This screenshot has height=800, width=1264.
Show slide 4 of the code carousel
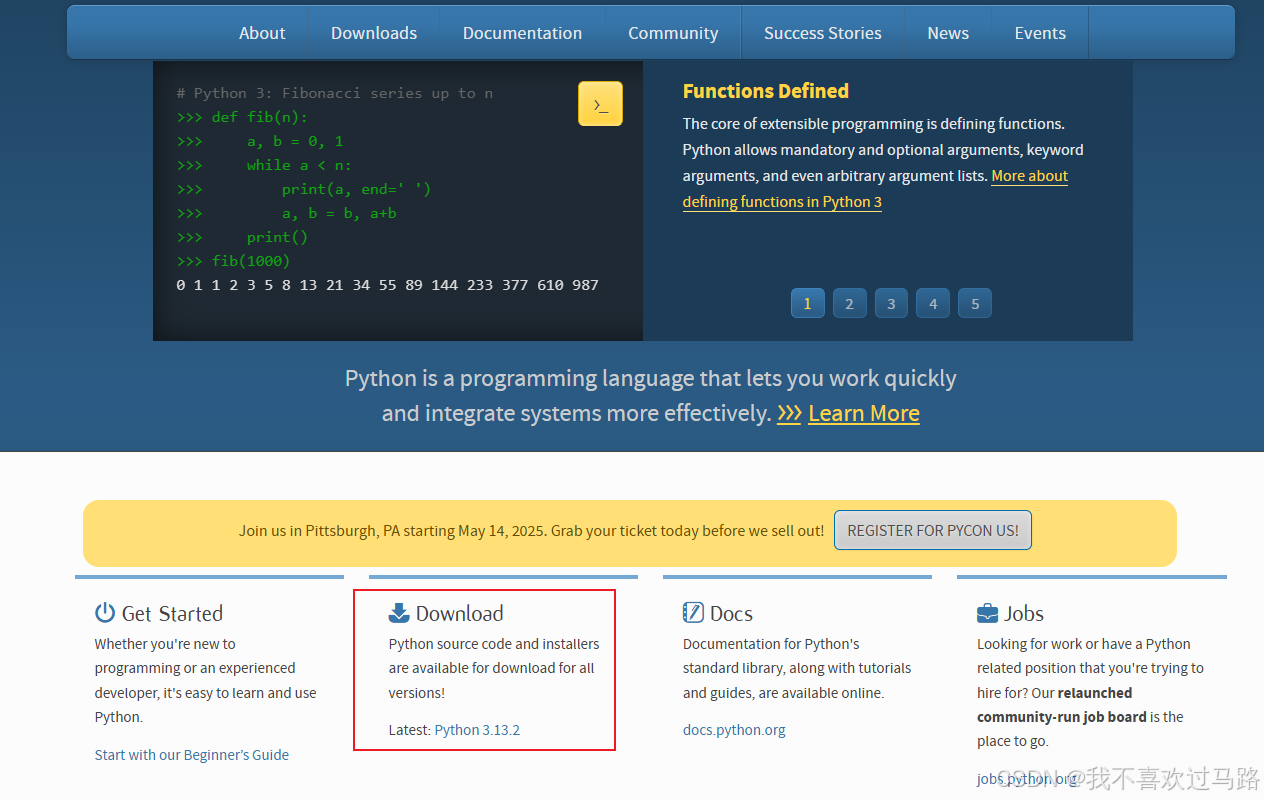933,303
